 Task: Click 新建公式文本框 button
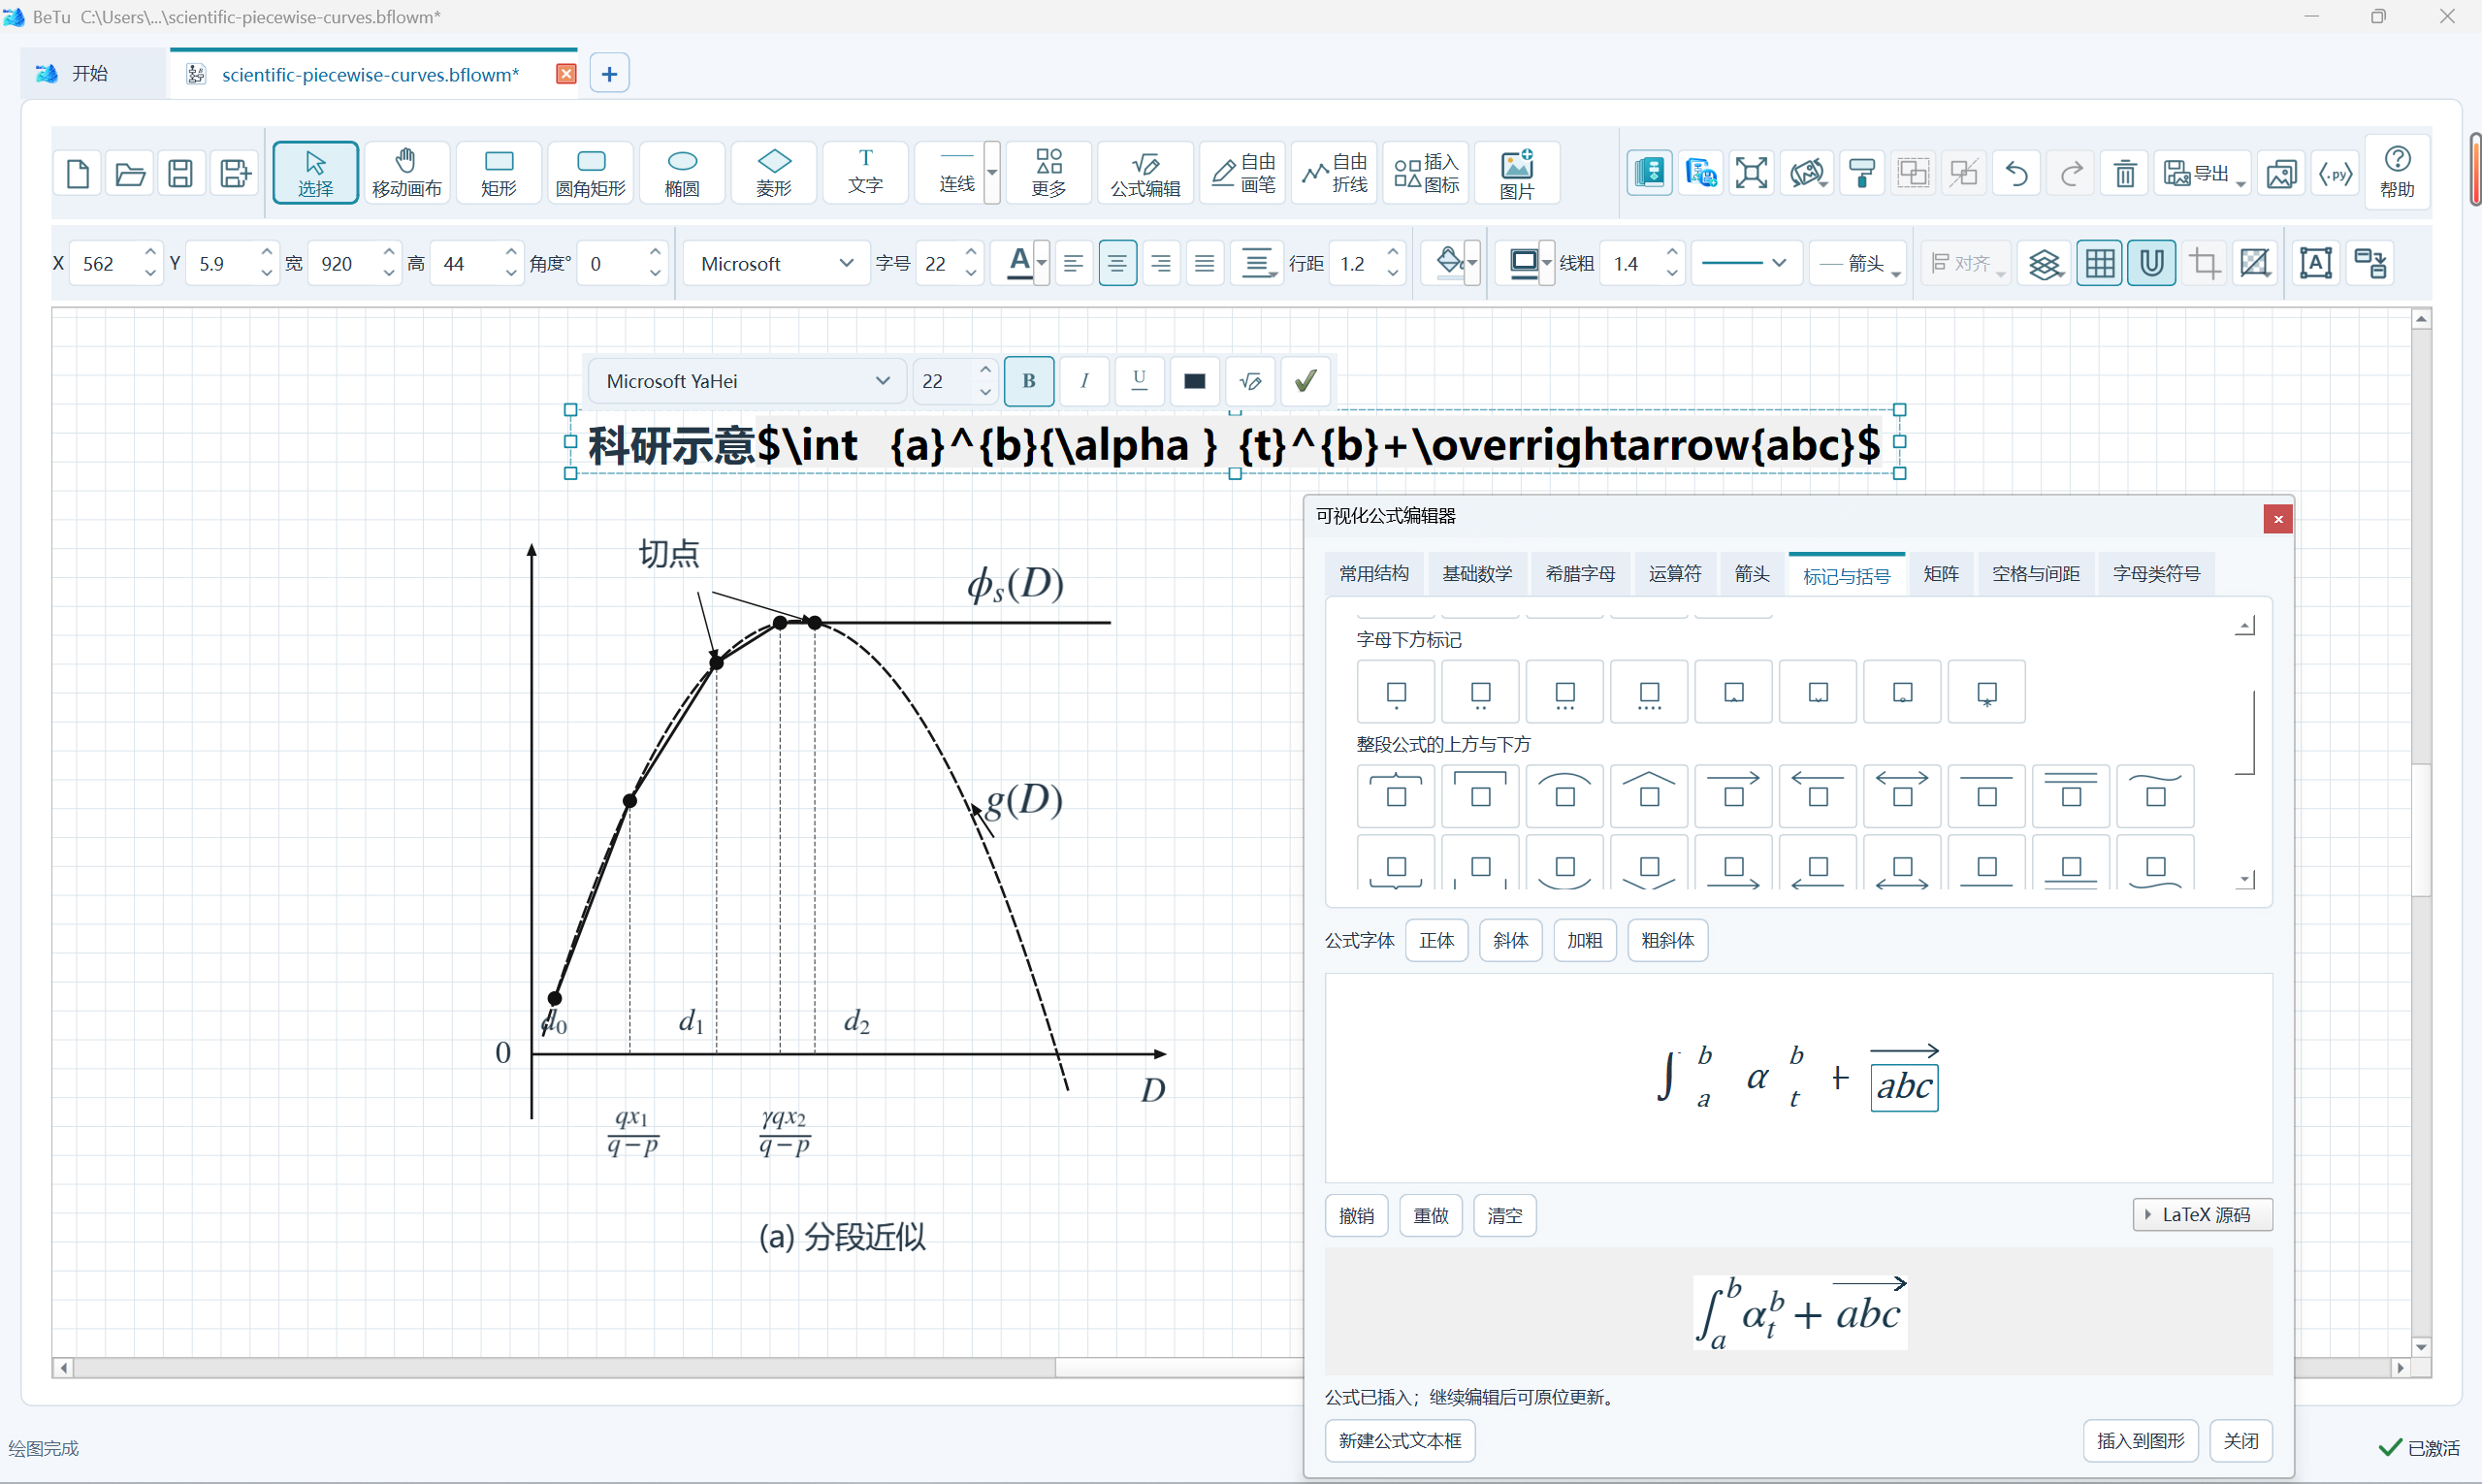pyautogui.click(x=1400, y=1441)
